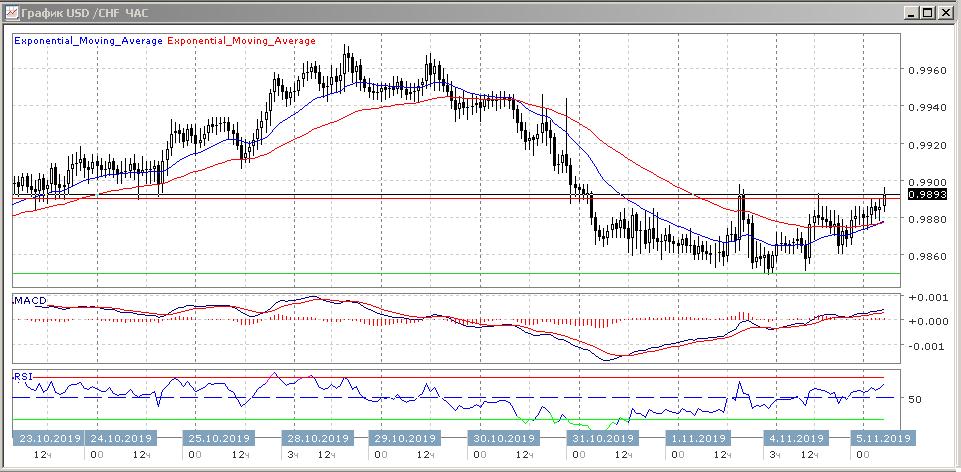Click the MACD indicator panel label
This screenshot has width=961, height=472.
pyautogui.click(x=31, y=301)
